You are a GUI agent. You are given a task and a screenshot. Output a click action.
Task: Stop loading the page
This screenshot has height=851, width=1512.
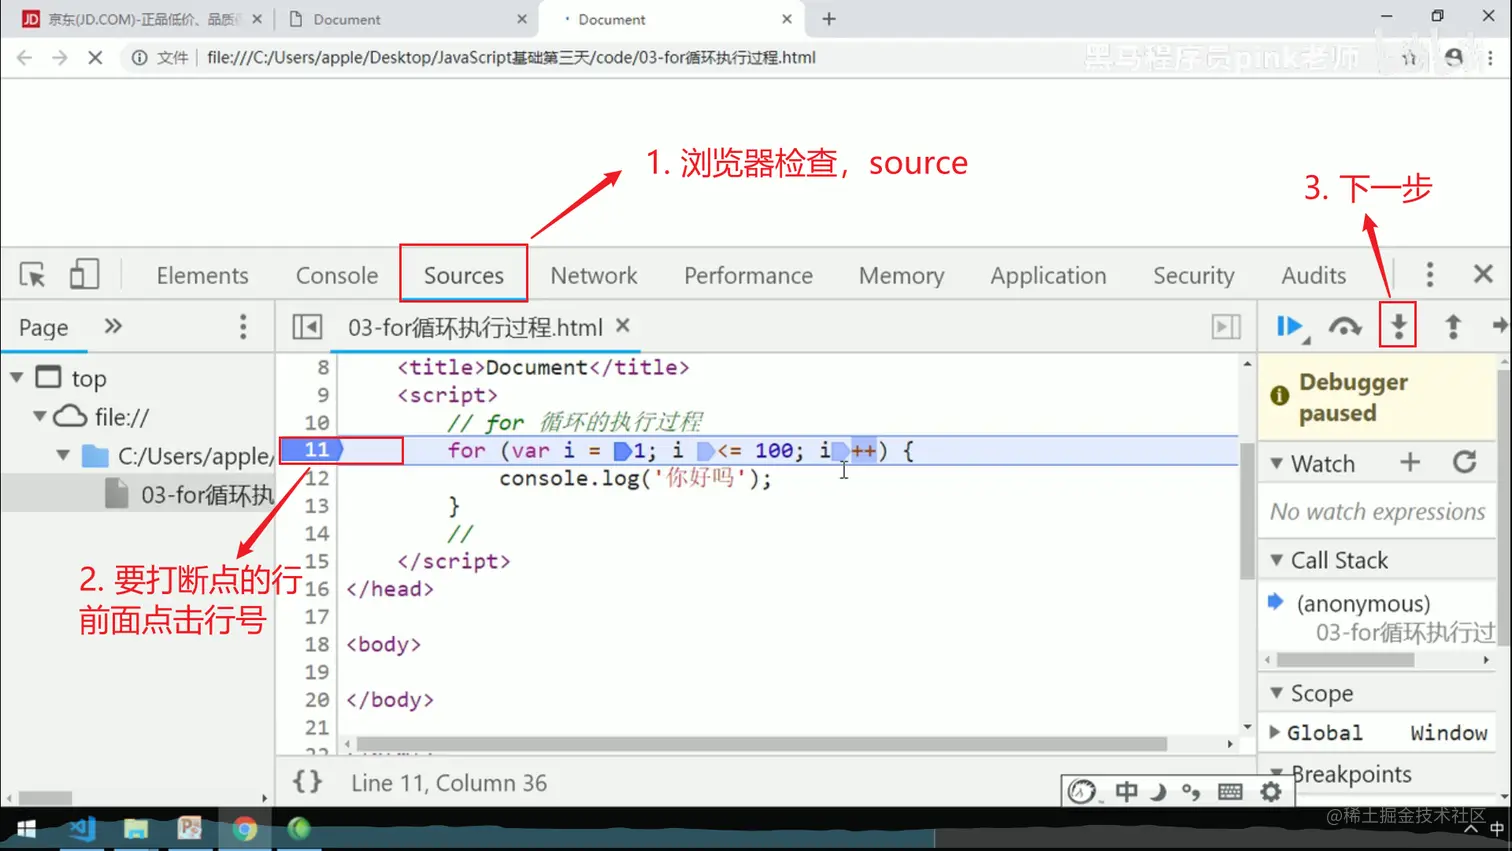tap(95, 58)
